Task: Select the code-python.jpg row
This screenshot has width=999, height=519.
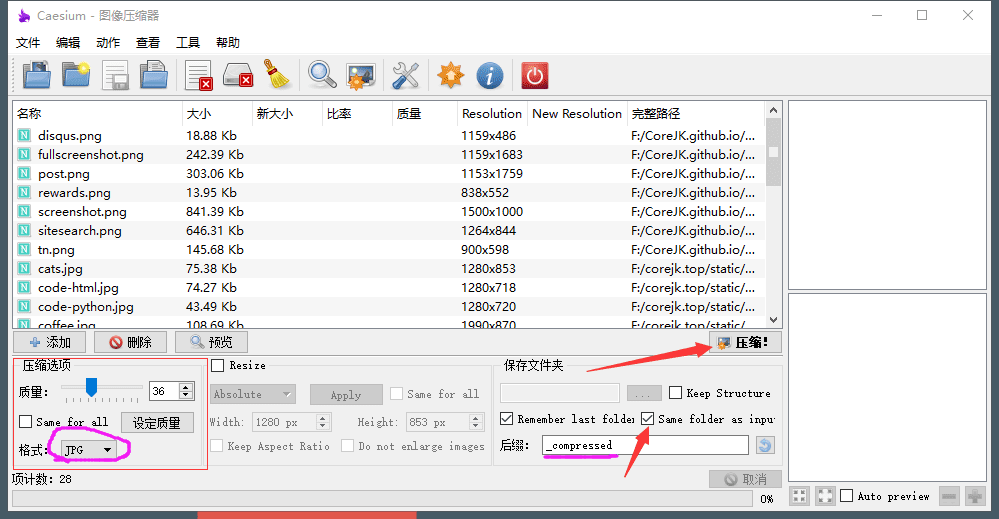Action: (x=389, y=306)
